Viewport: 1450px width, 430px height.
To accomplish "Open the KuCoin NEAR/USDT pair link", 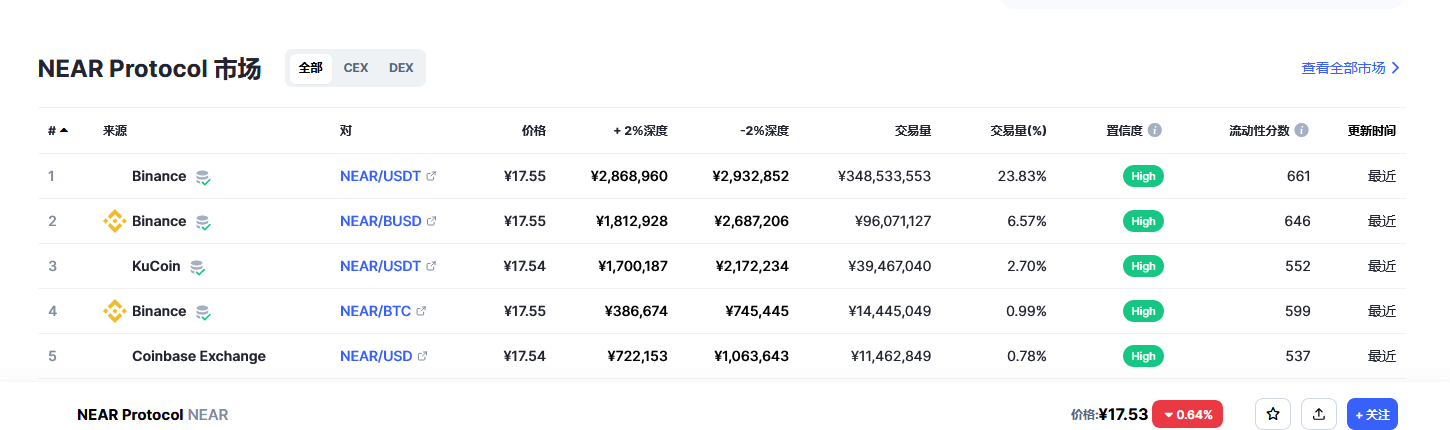I will 380,266.
